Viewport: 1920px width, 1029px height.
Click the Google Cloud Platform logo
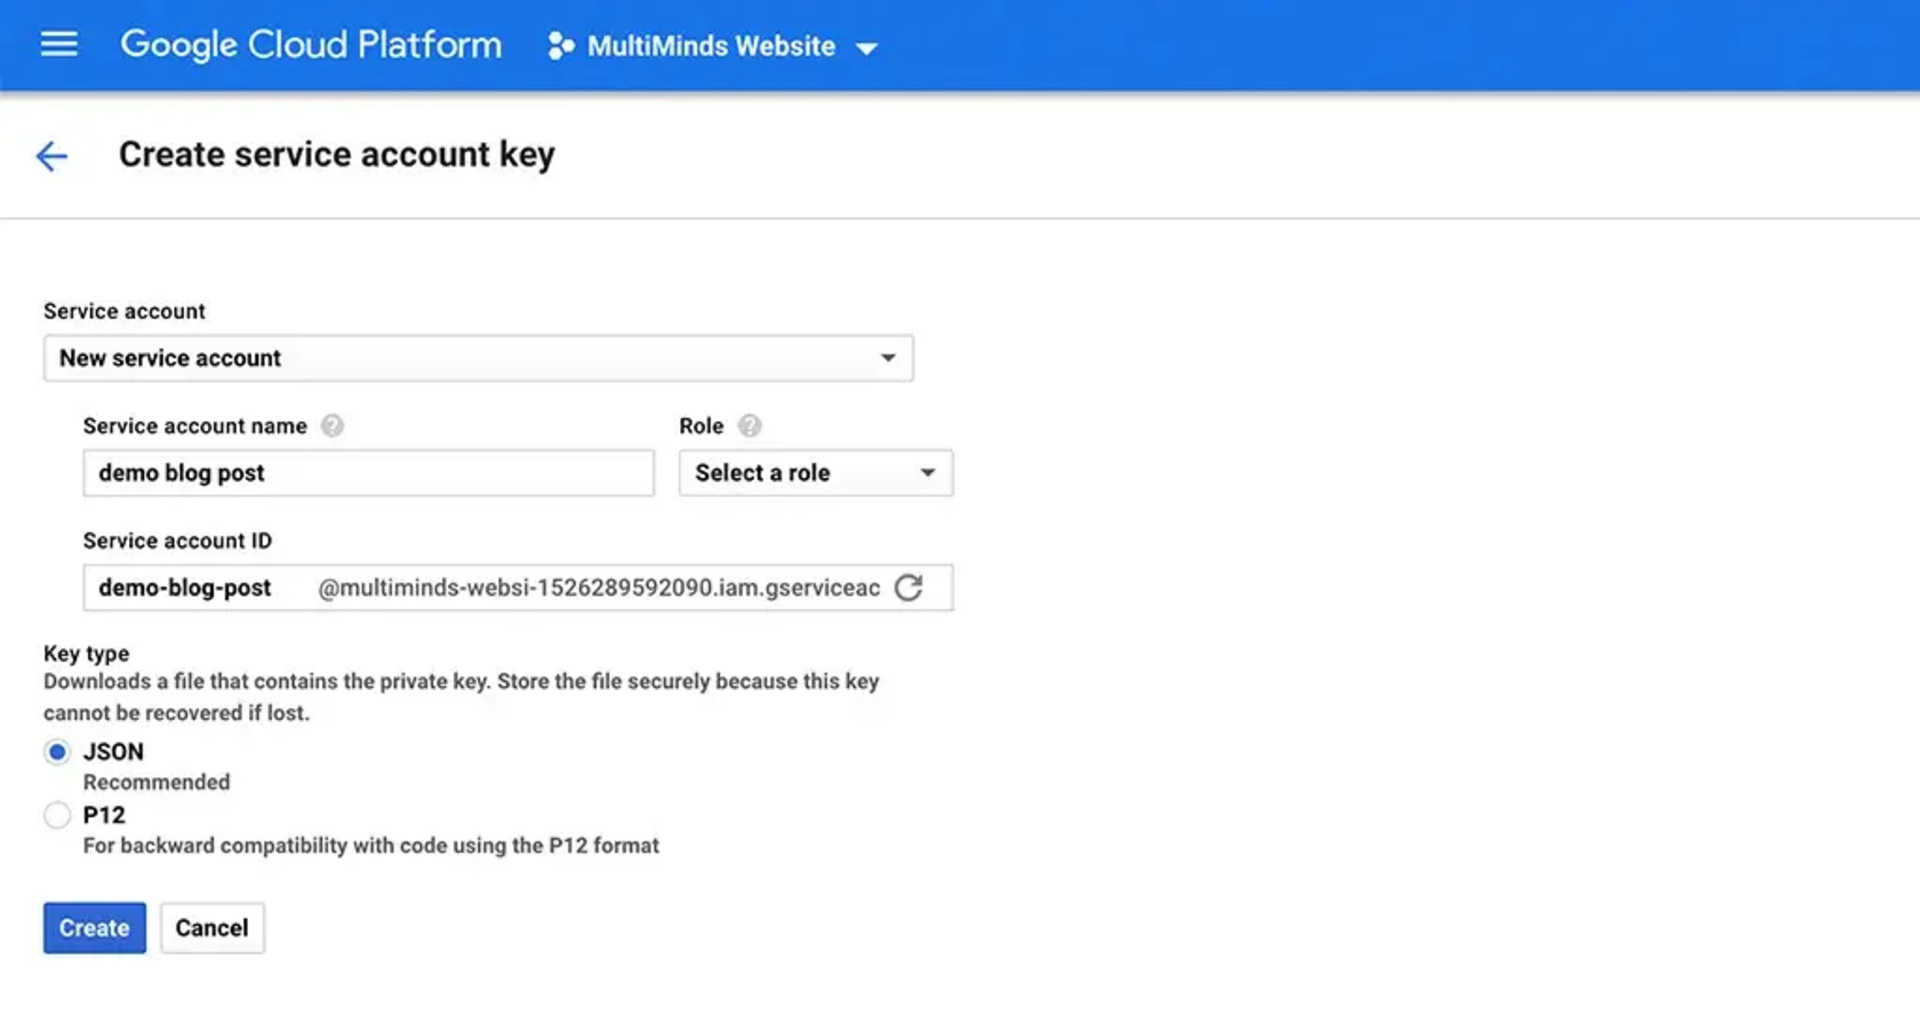click(310, 45)
